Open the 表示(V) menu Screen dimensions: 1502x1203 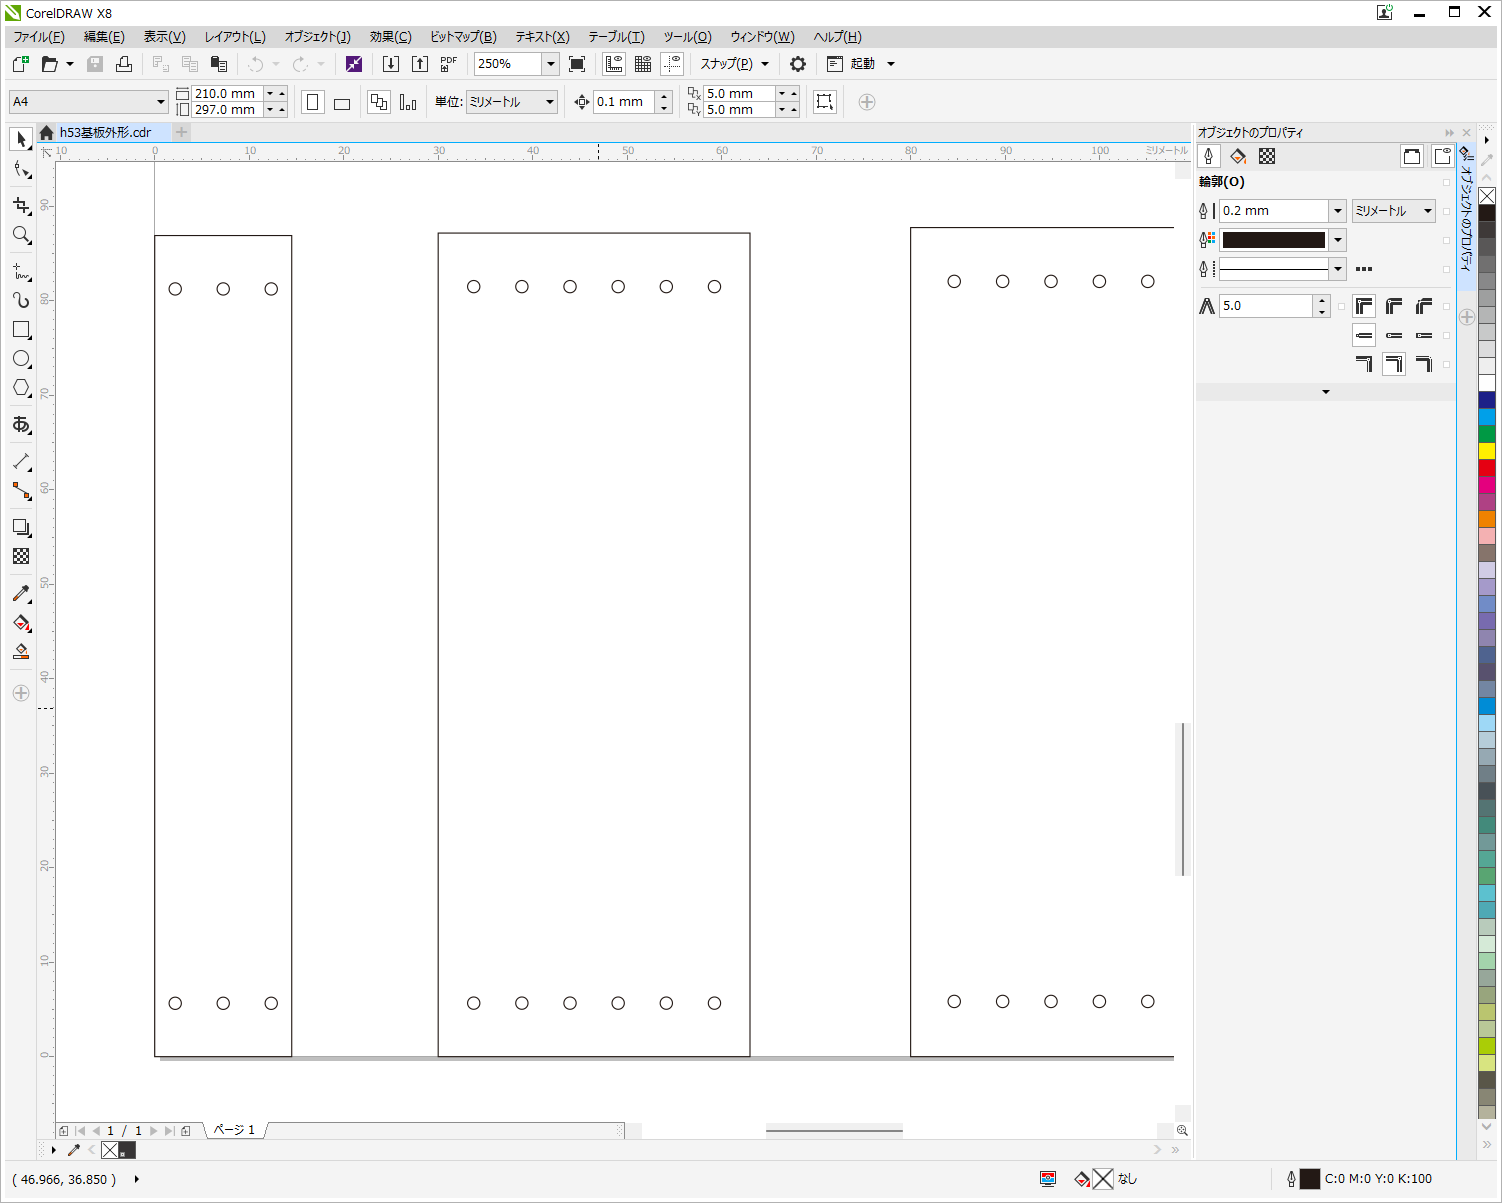pos(165,37)
